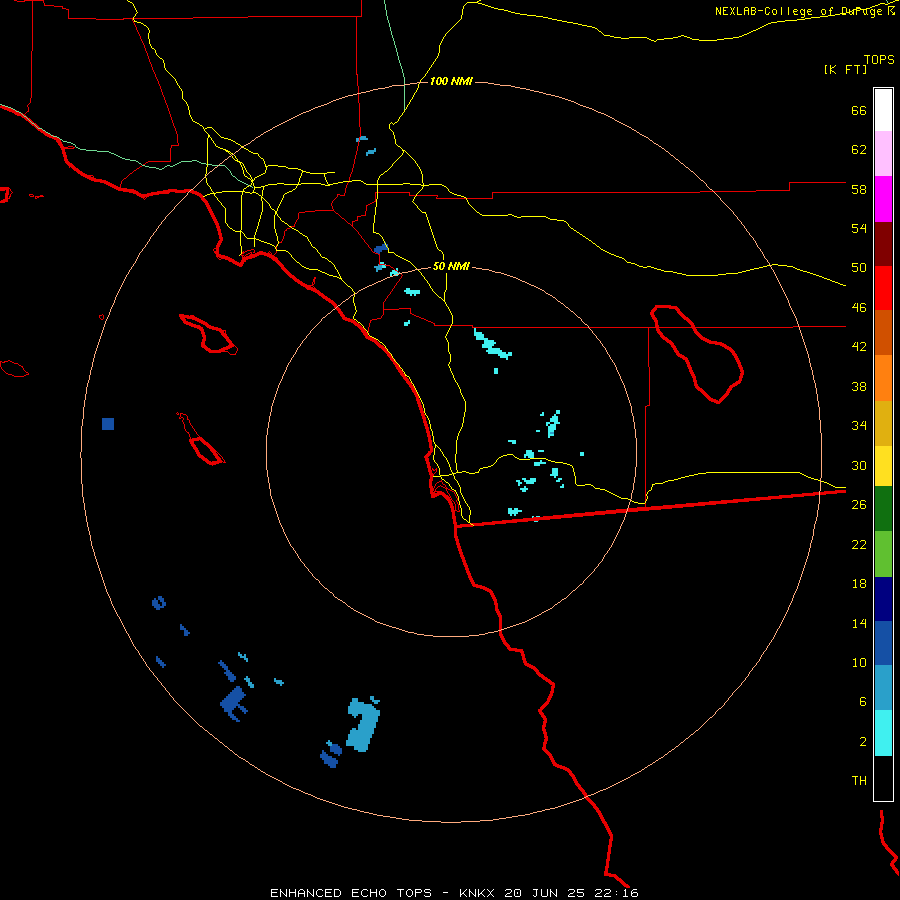Click the 'KNKX' radar site identifier
Viewport: 900px width, 900px height.
(478, 893)
